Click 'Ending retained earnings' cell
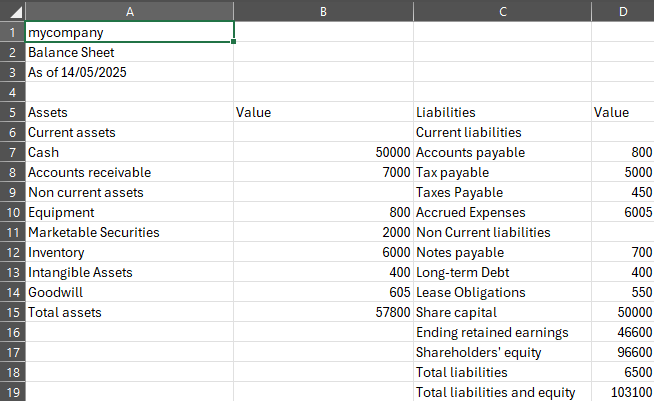The image size is (654, 401). pos(503,333)
